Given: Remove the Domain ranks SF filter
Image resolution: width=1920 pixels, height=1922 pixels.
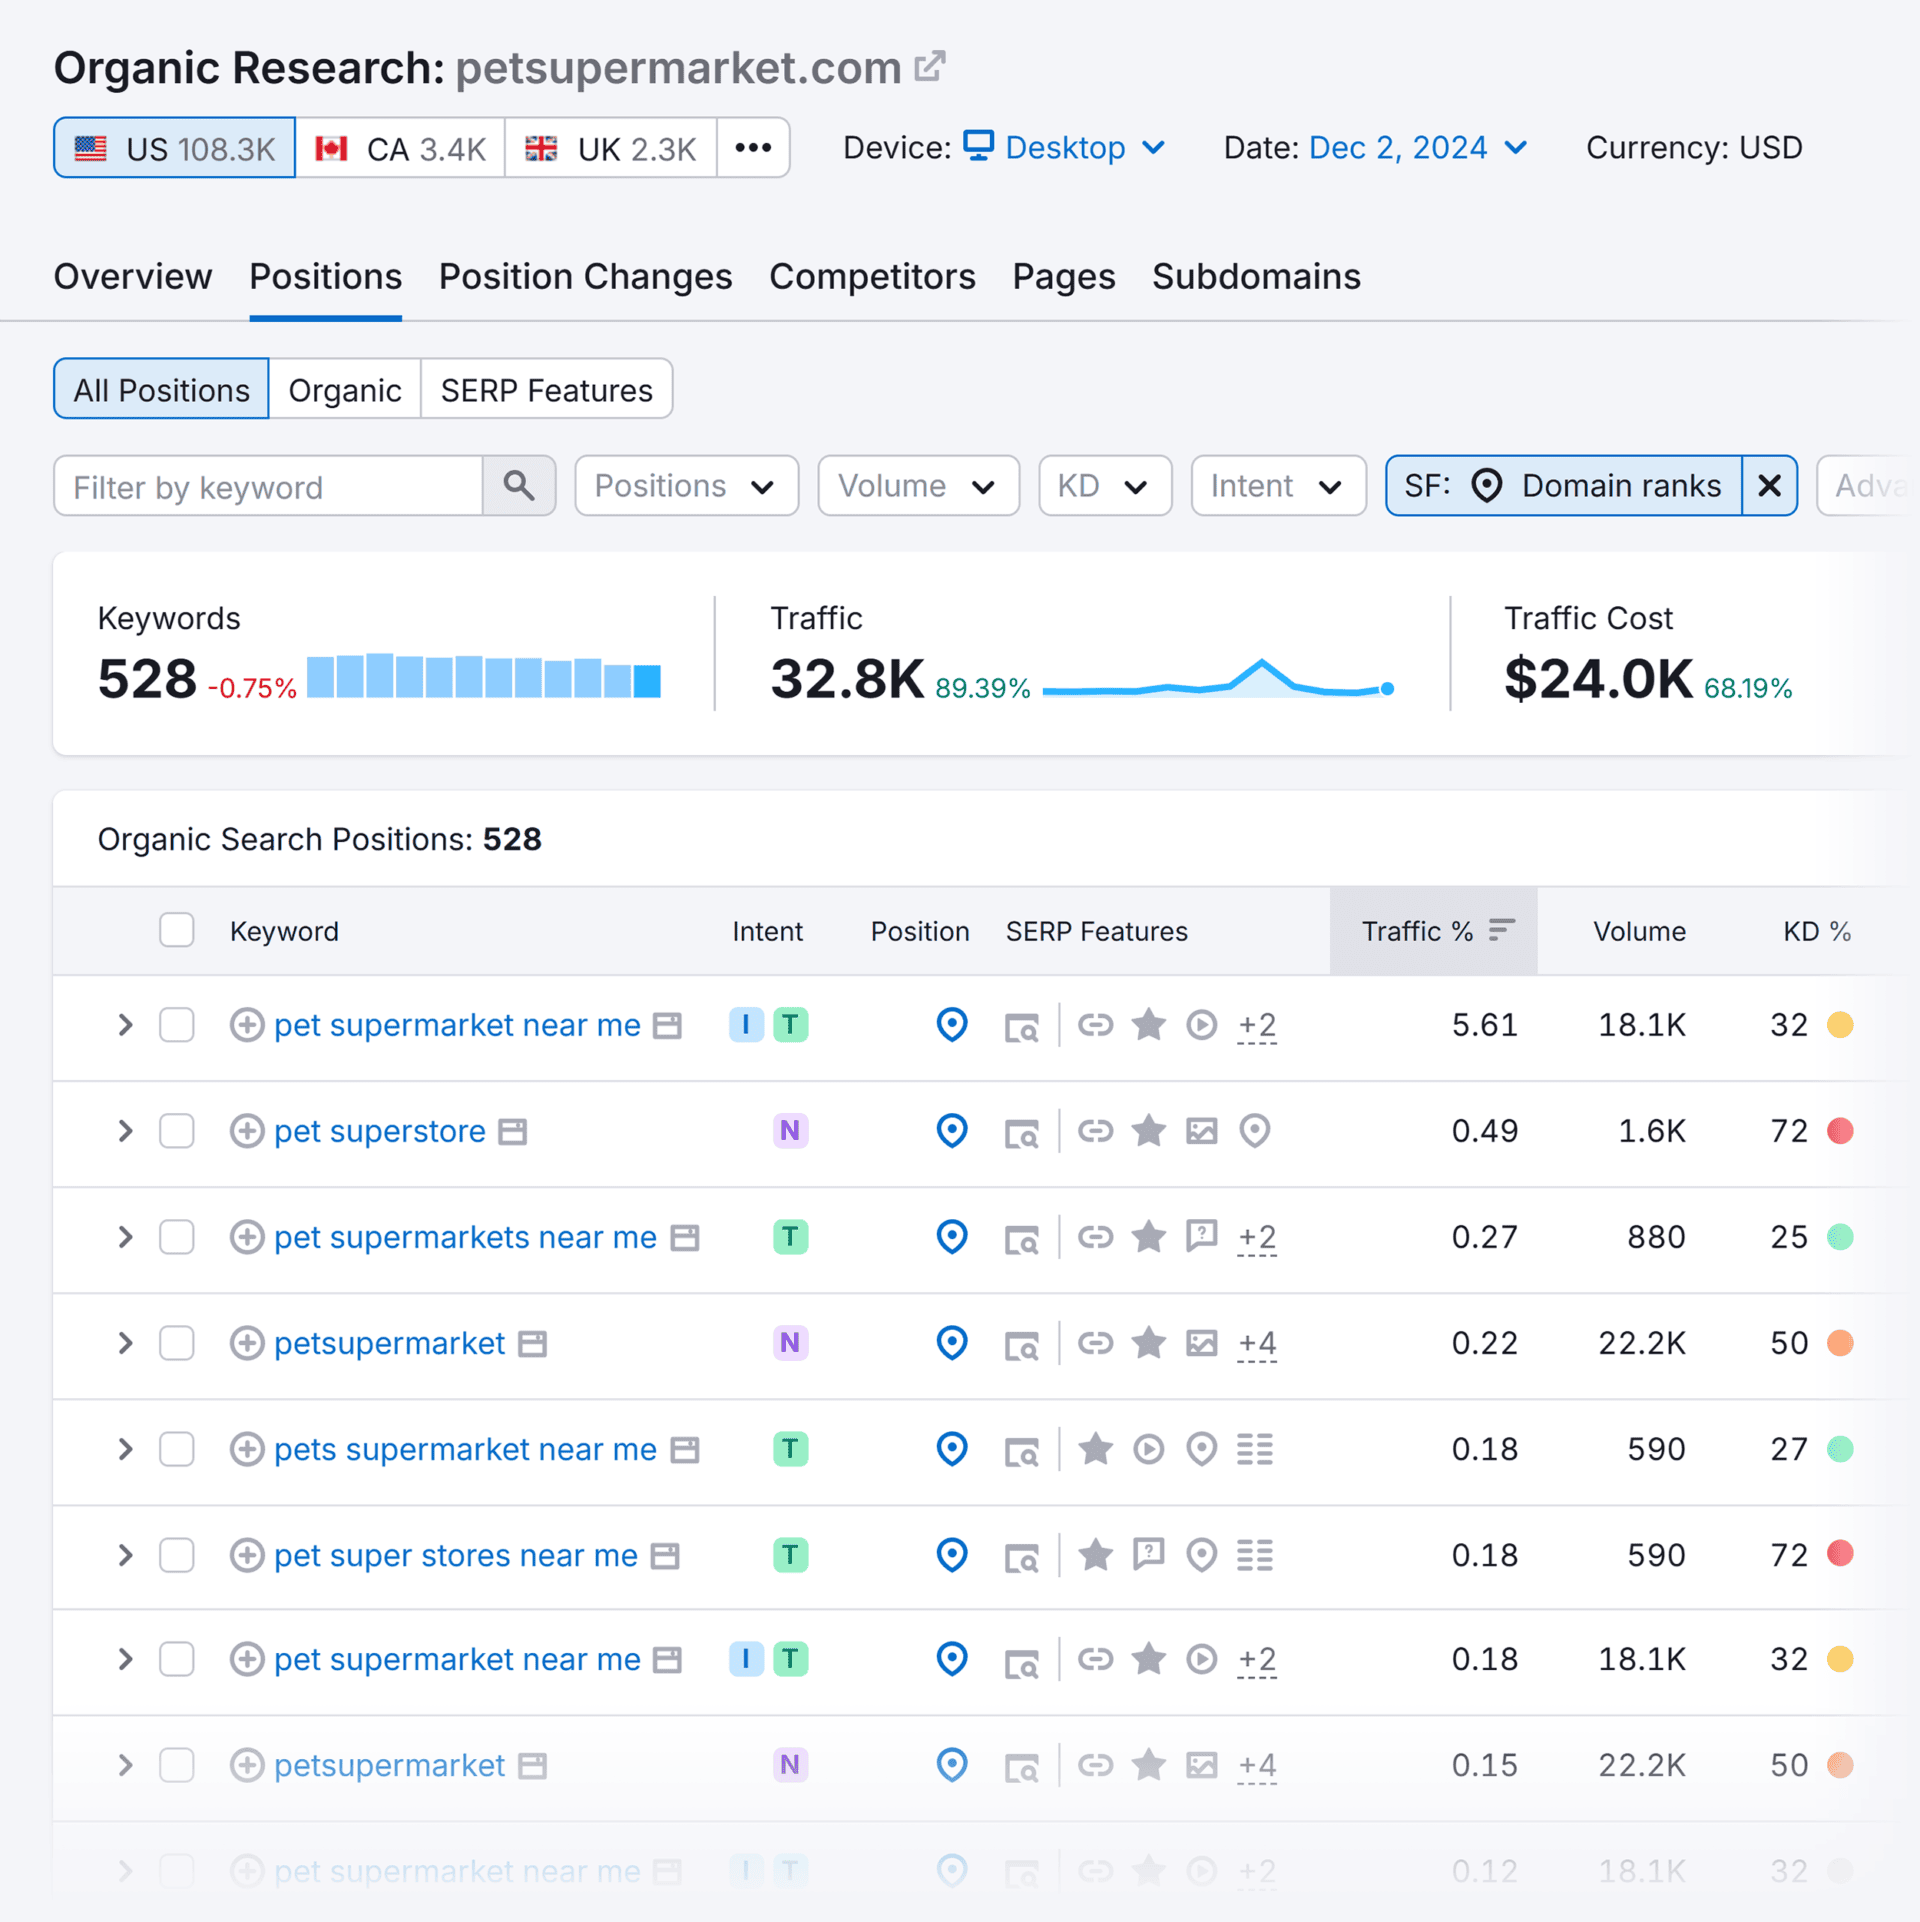Looking at the screenshot, I should point(1768,486).
